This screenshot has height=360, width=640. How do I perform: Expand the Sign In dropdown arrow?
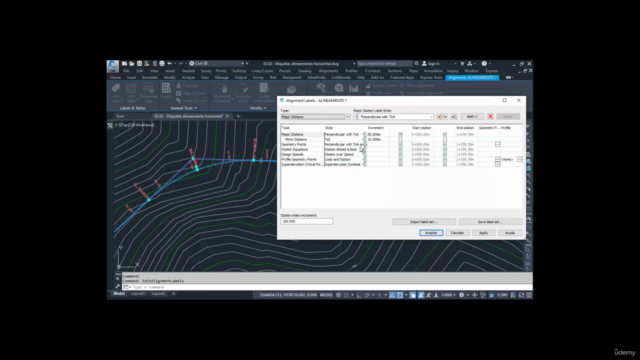point(455,64)
